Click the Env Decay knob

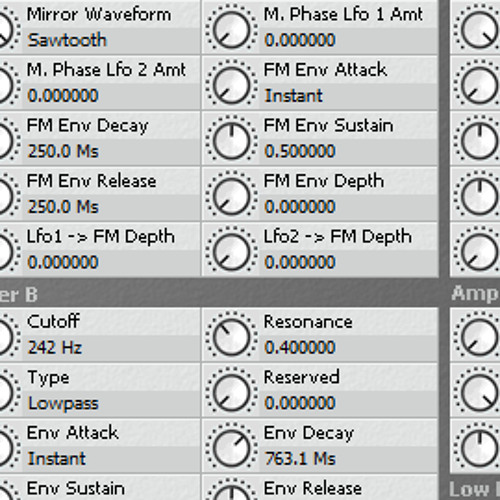point(231,448)
